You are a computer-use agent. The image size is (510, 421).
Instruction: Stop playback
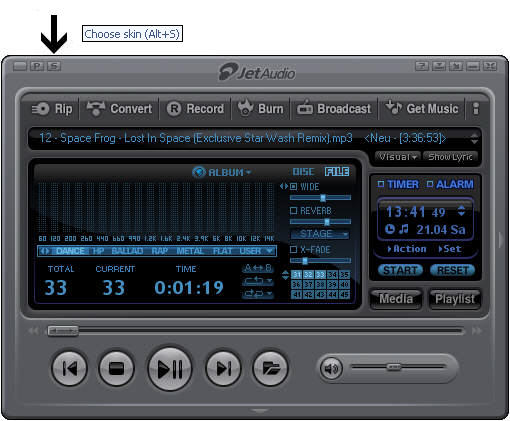pos(116,369)
